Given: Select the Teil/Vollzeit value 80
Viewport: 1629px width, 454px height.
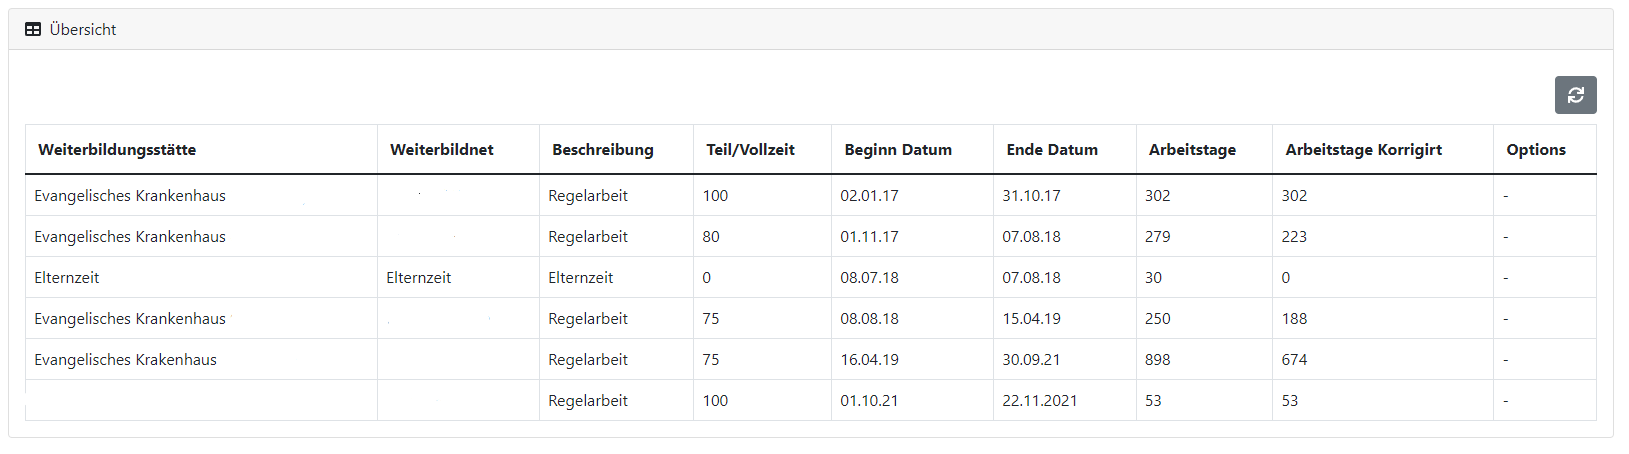Looking at the screenshot, I should pos(711,237).
